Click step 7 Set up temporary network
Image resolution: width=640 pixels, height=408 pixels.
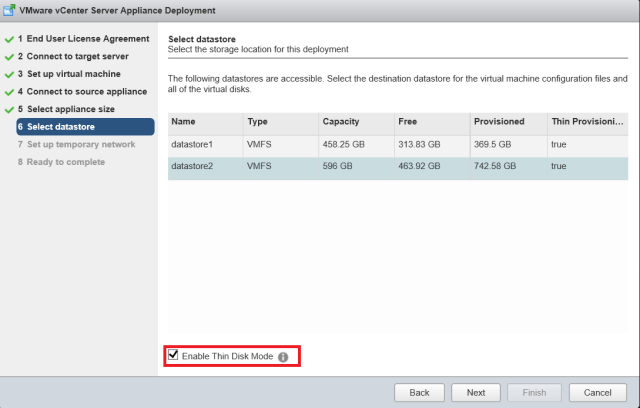pos(76,144)
